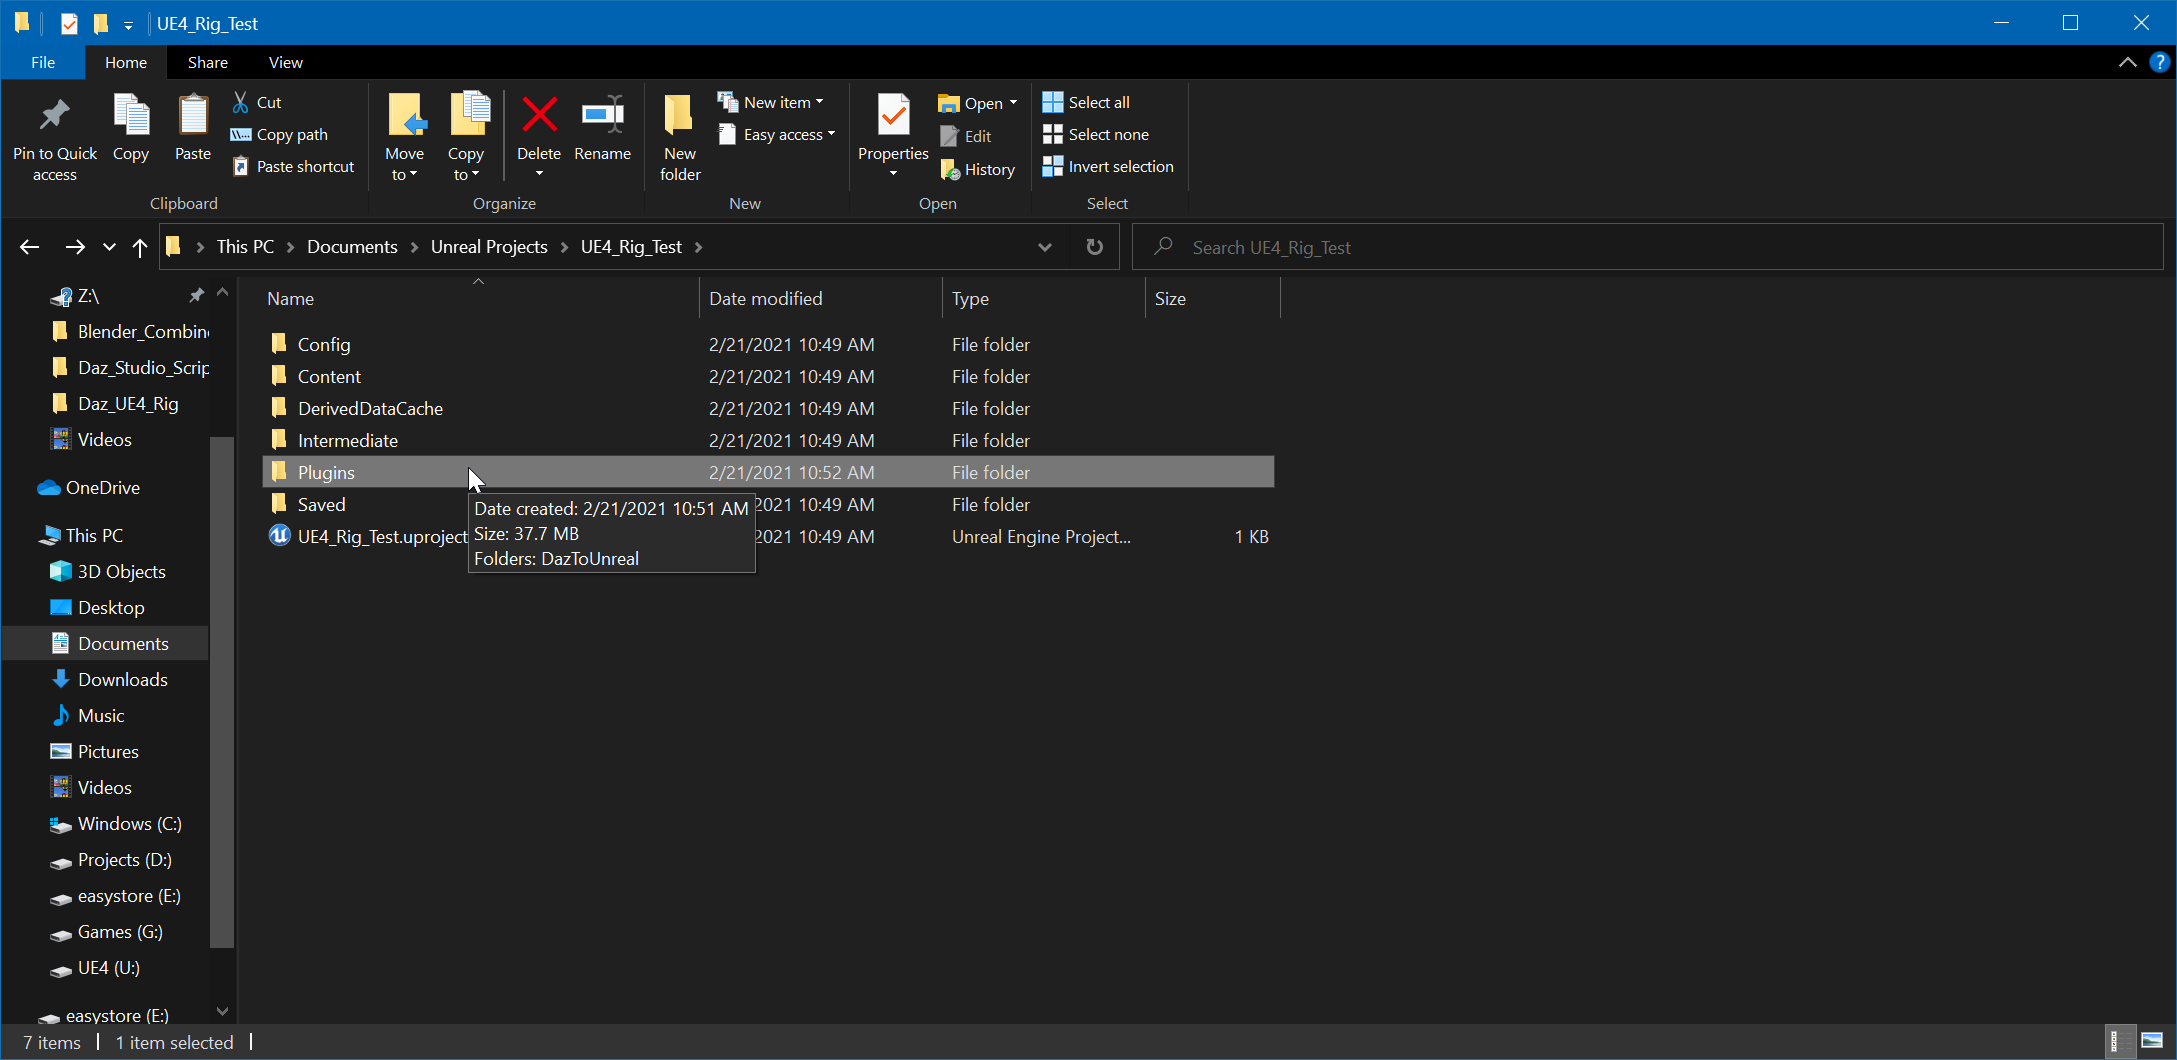Cut the selected item
2177x1060 pixels.
[x=257, y=102]
